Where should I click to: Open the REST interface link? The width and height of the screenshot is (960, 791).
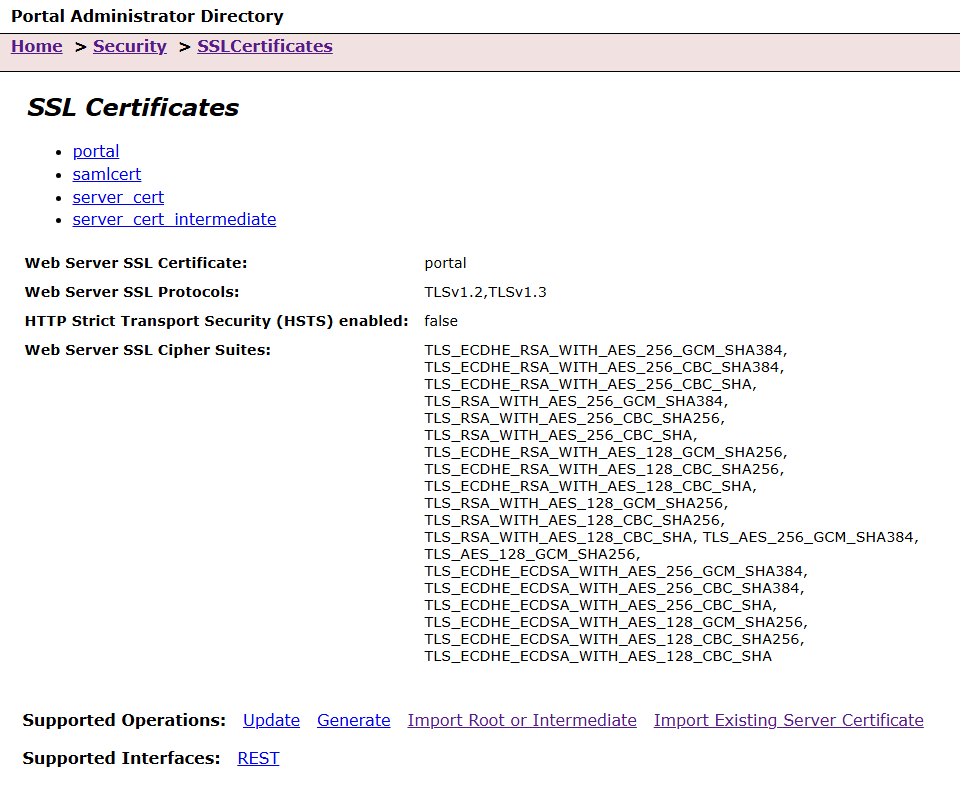[x=258, y=758]
